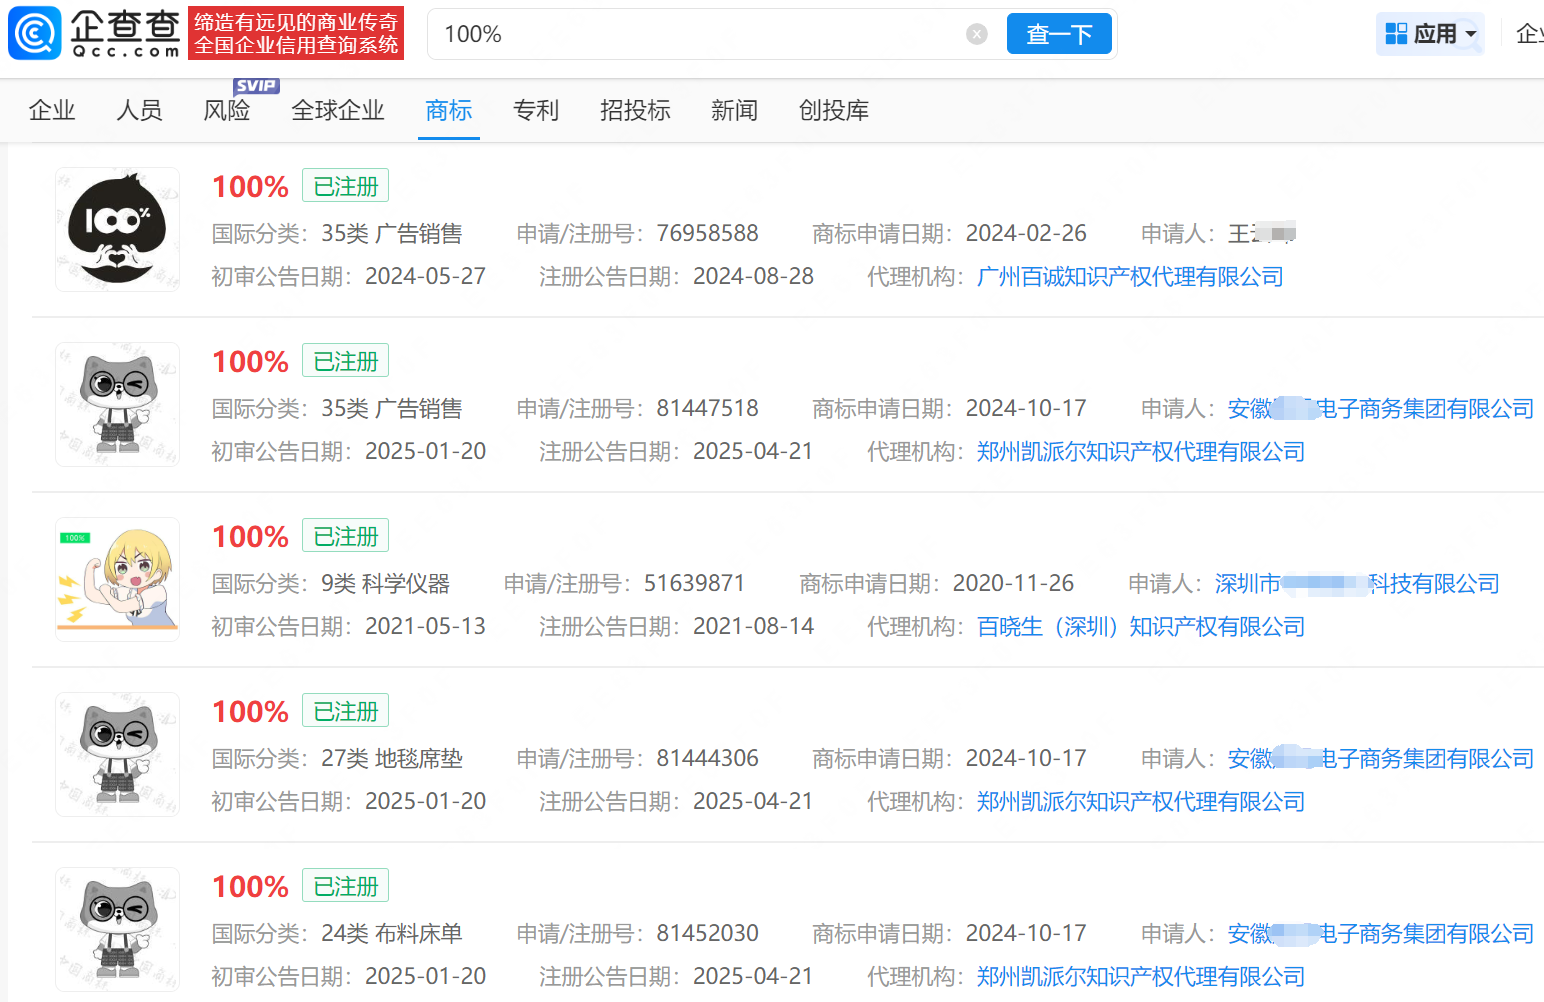Click the first 100% trademark logo thumbnail

click(117, 229)
